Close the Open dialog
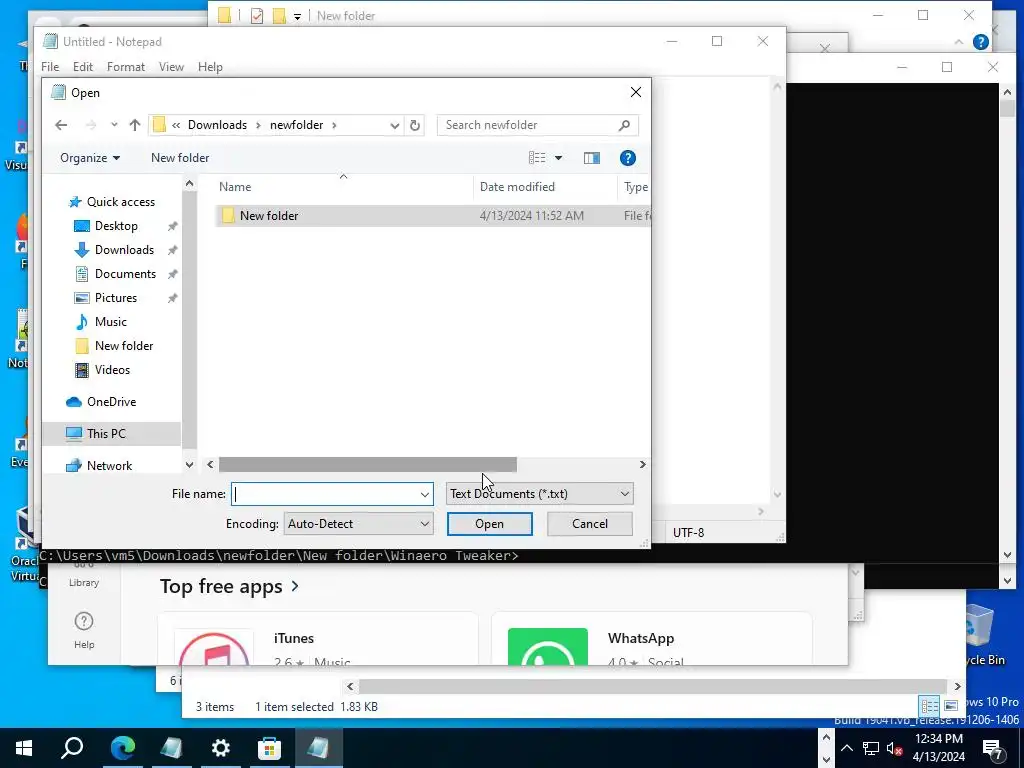The height and width of the screenshot is (768, 1024). pyautogui.click(x=635, y=92)
